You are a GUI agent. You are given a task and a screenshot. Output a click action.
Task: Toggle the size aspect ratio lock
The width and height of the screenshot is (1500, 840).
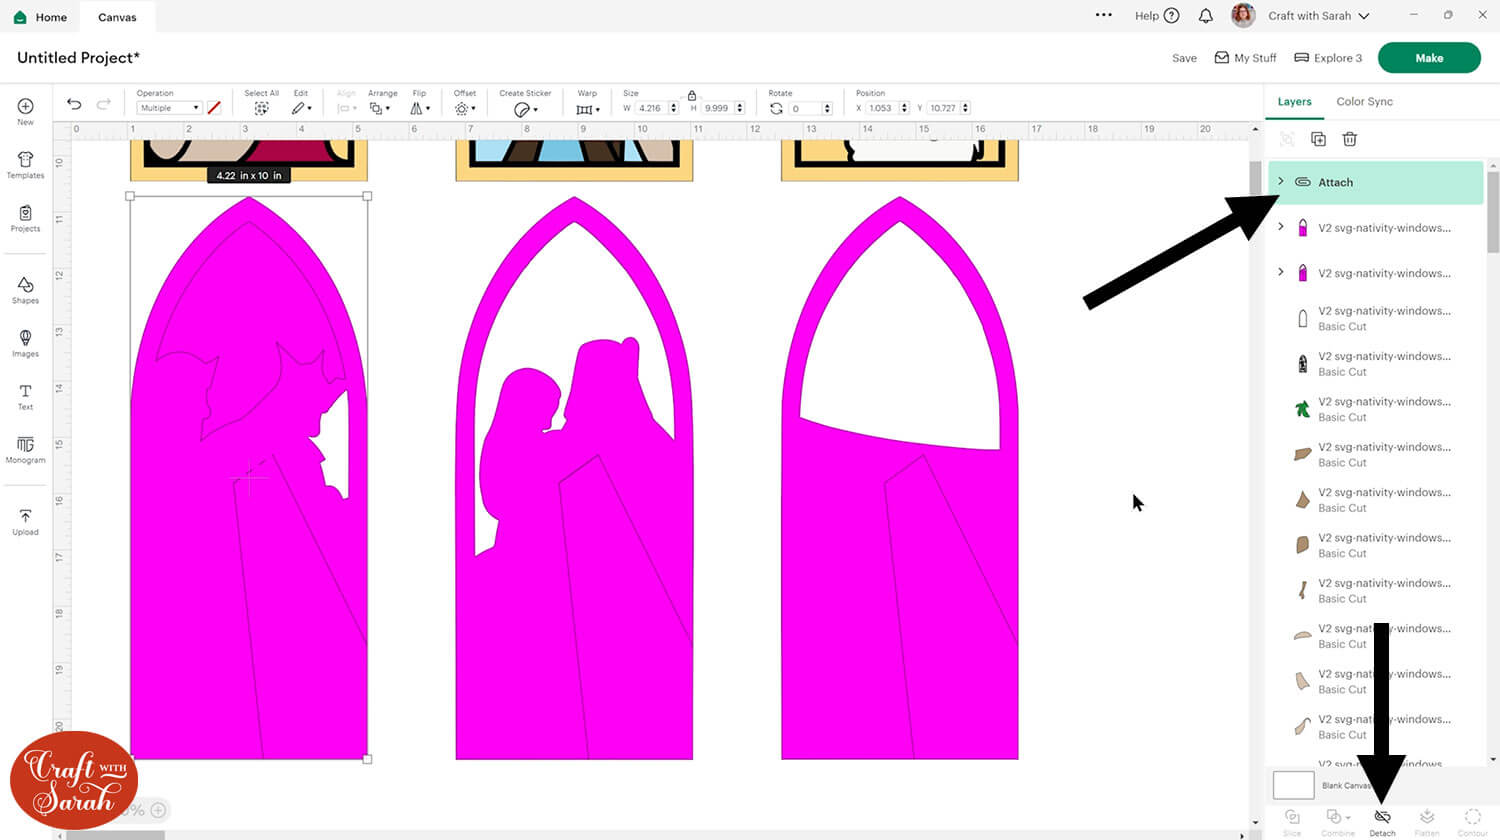[691, 95]
